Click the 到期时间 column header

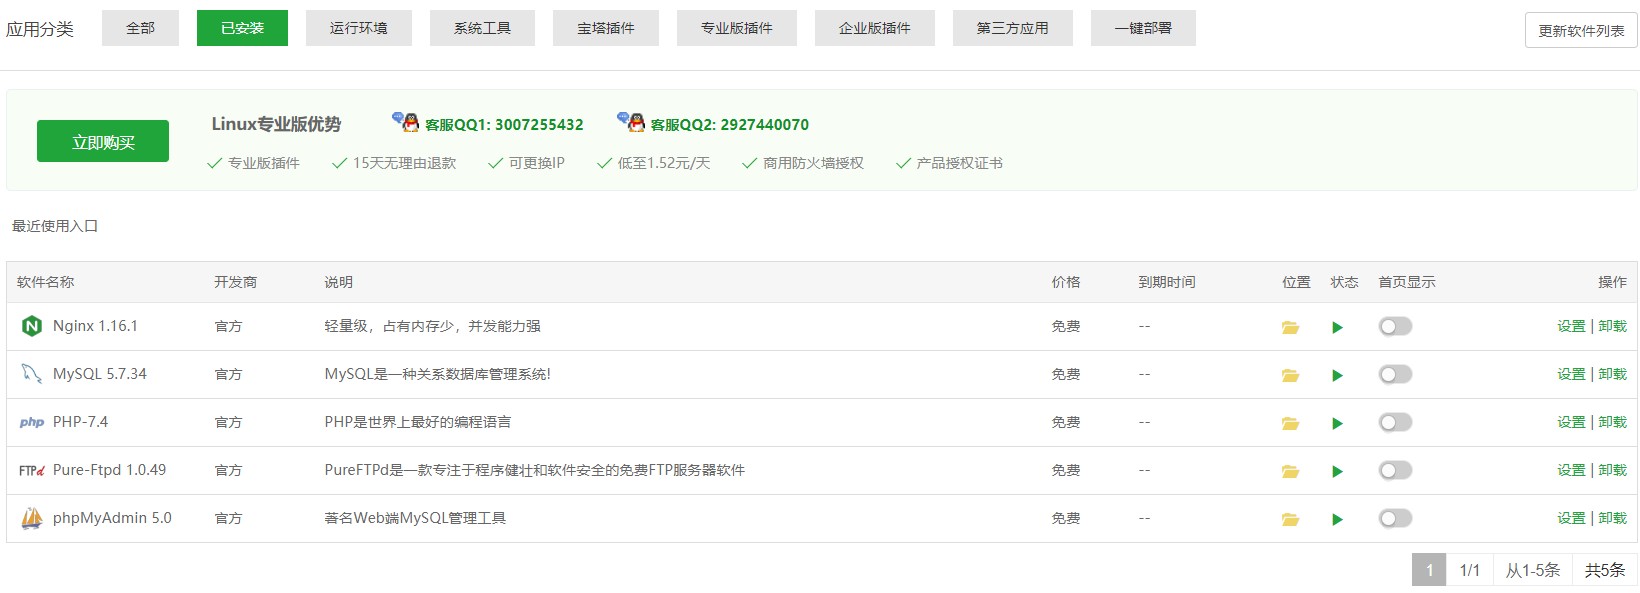click(x=1167, y=282)
